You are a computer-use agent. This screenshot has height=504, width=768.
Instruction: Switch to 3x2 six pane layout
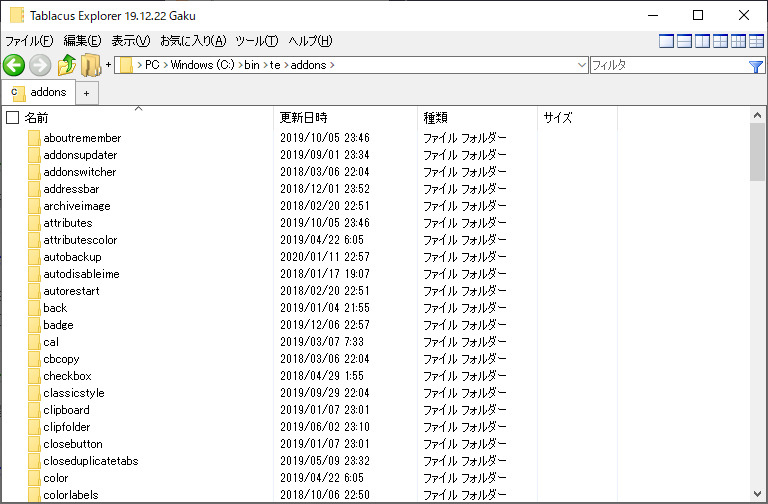coord(738,41)
